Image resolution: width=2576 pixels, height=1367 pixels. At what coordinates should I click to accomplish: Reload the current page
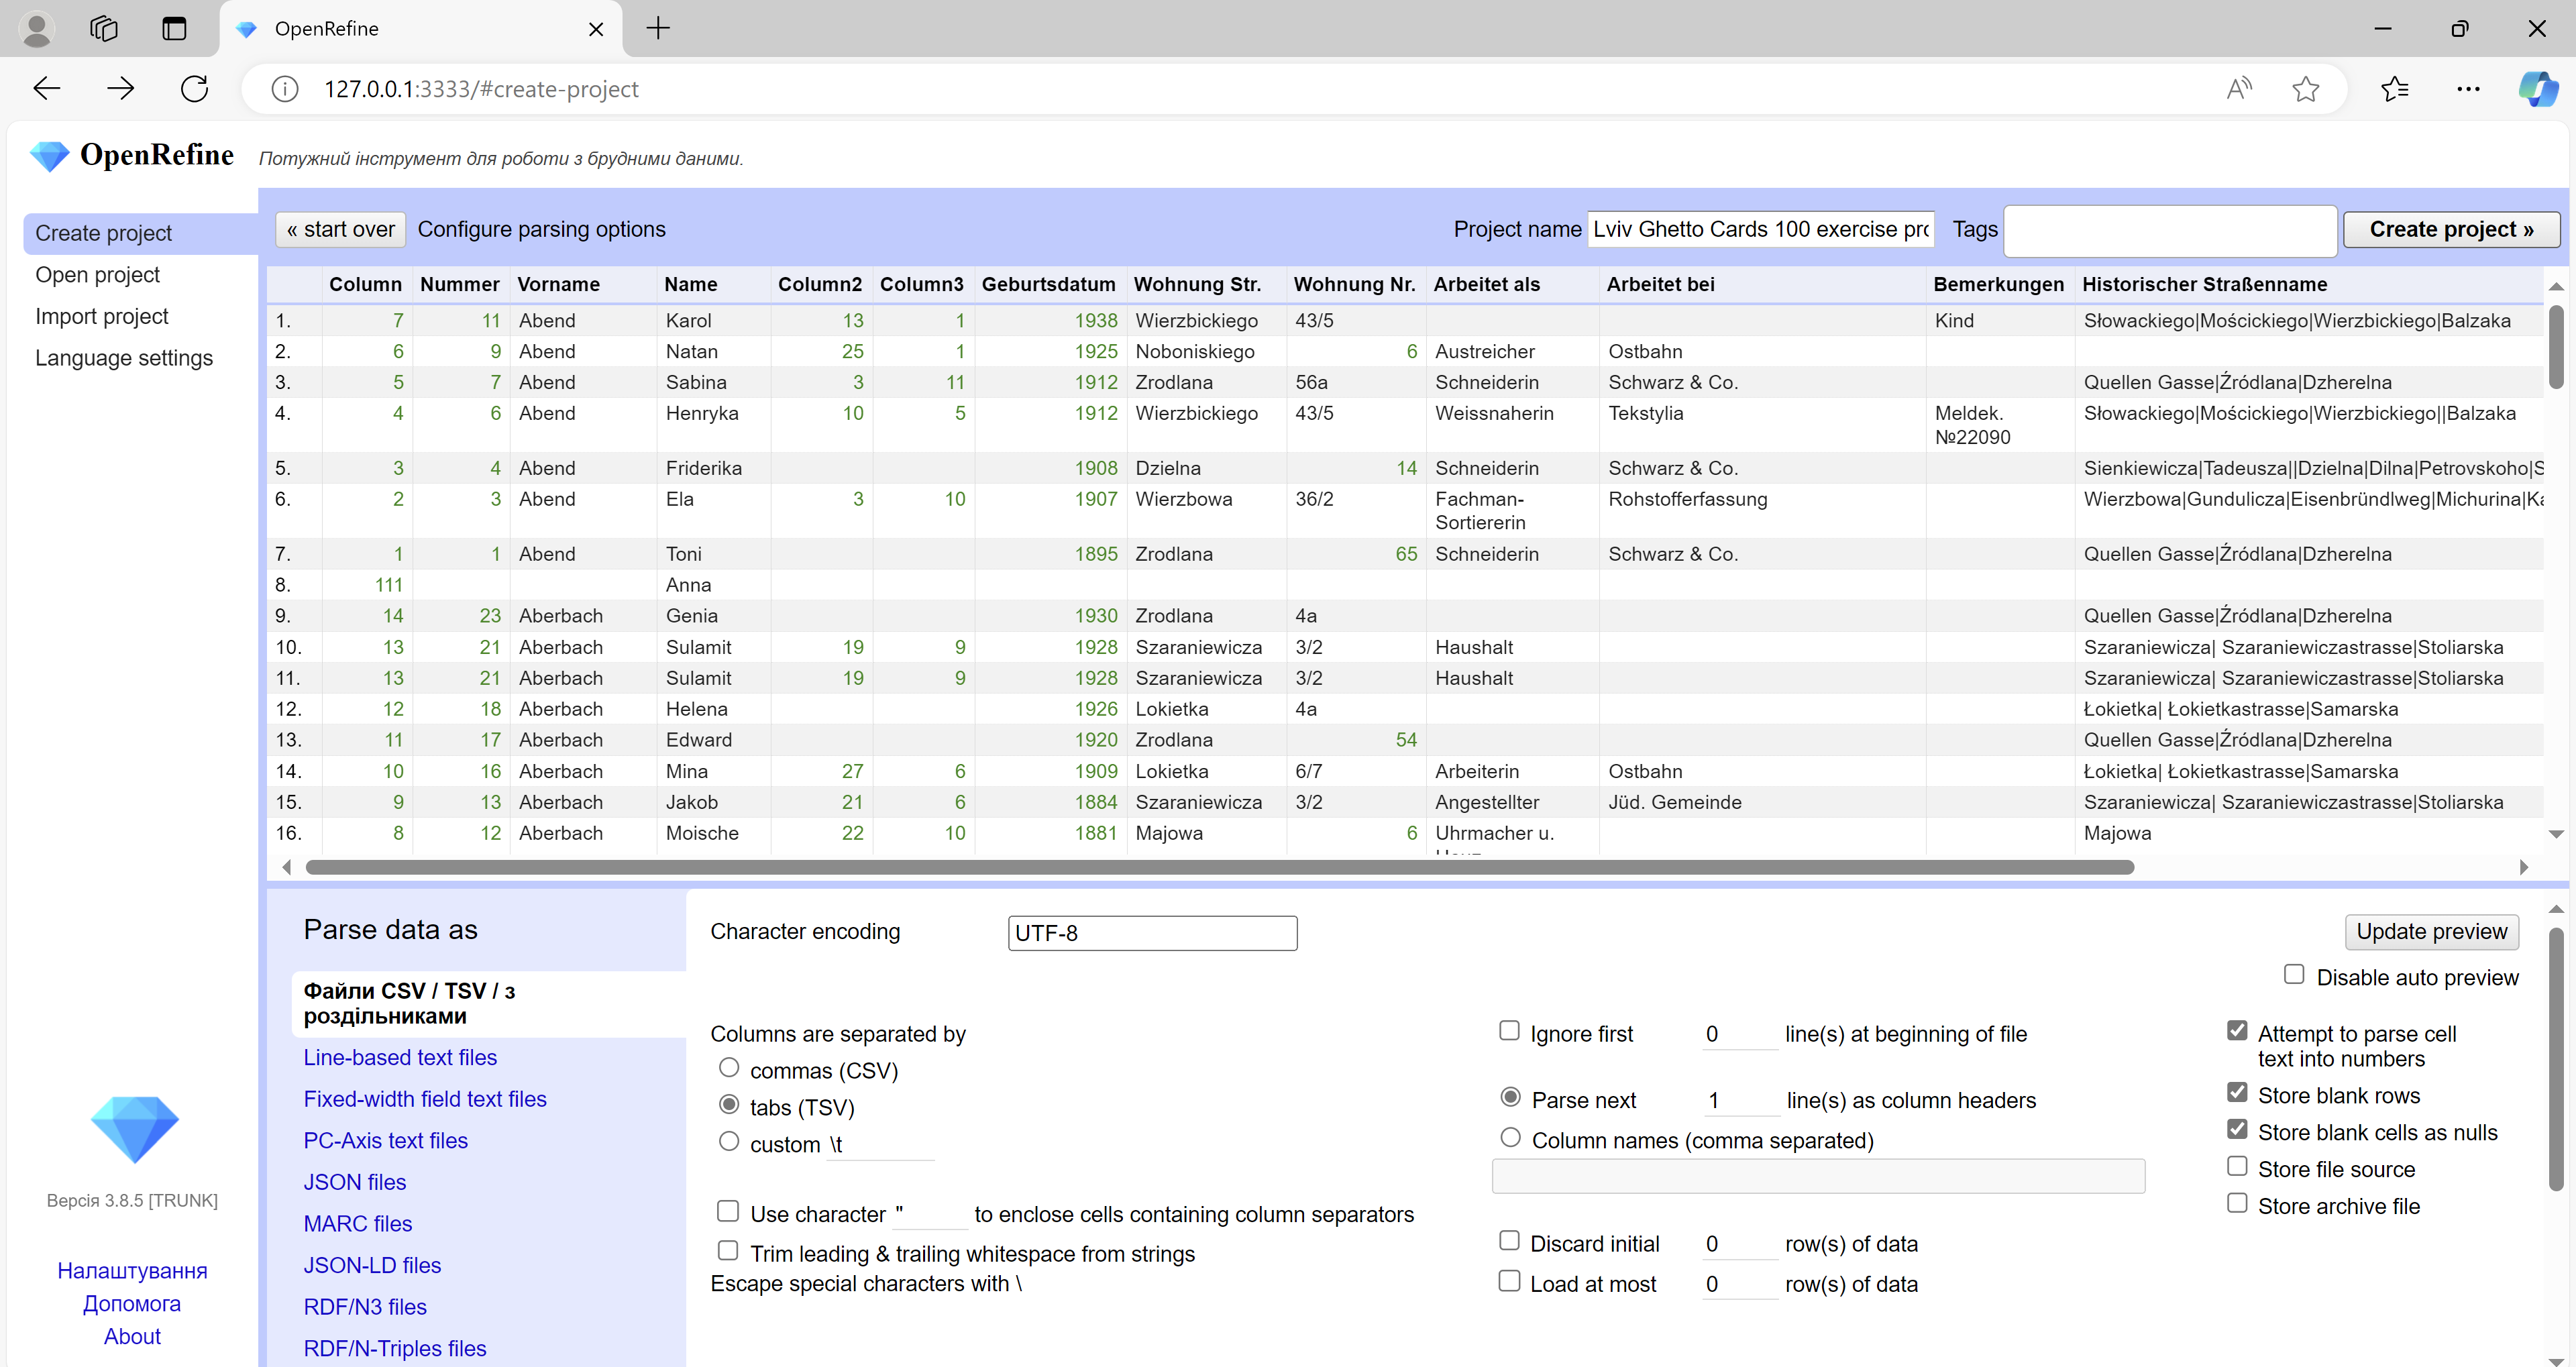pyautogui.click(x=194, y=89)
